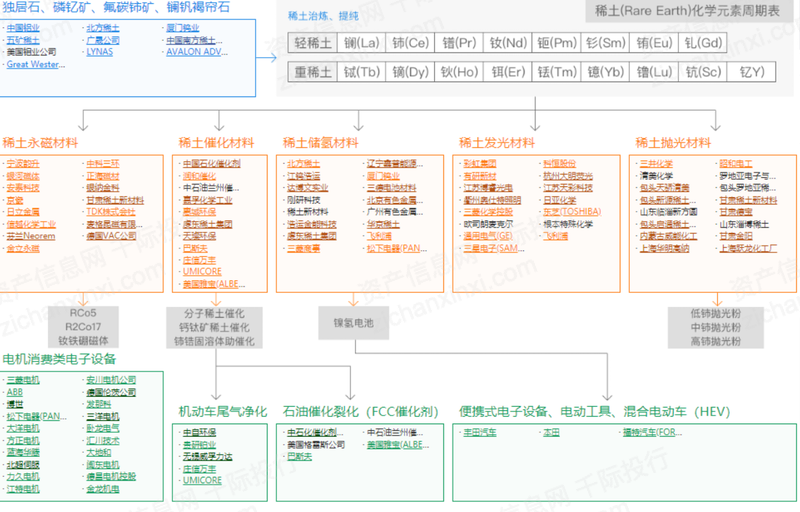Open the 丰田汽车 link
The height and width of the screenshot is (512, 800).
480,432
